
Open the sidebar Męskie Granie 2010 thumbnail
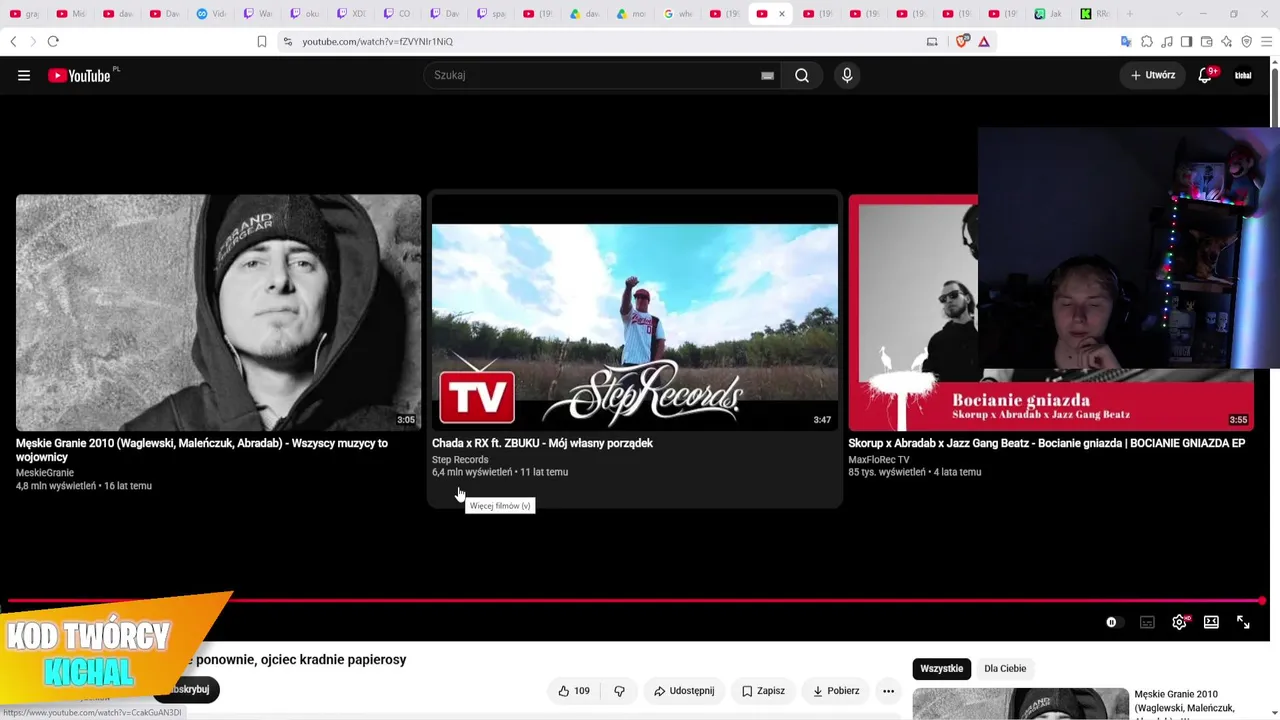[1021, 704]
